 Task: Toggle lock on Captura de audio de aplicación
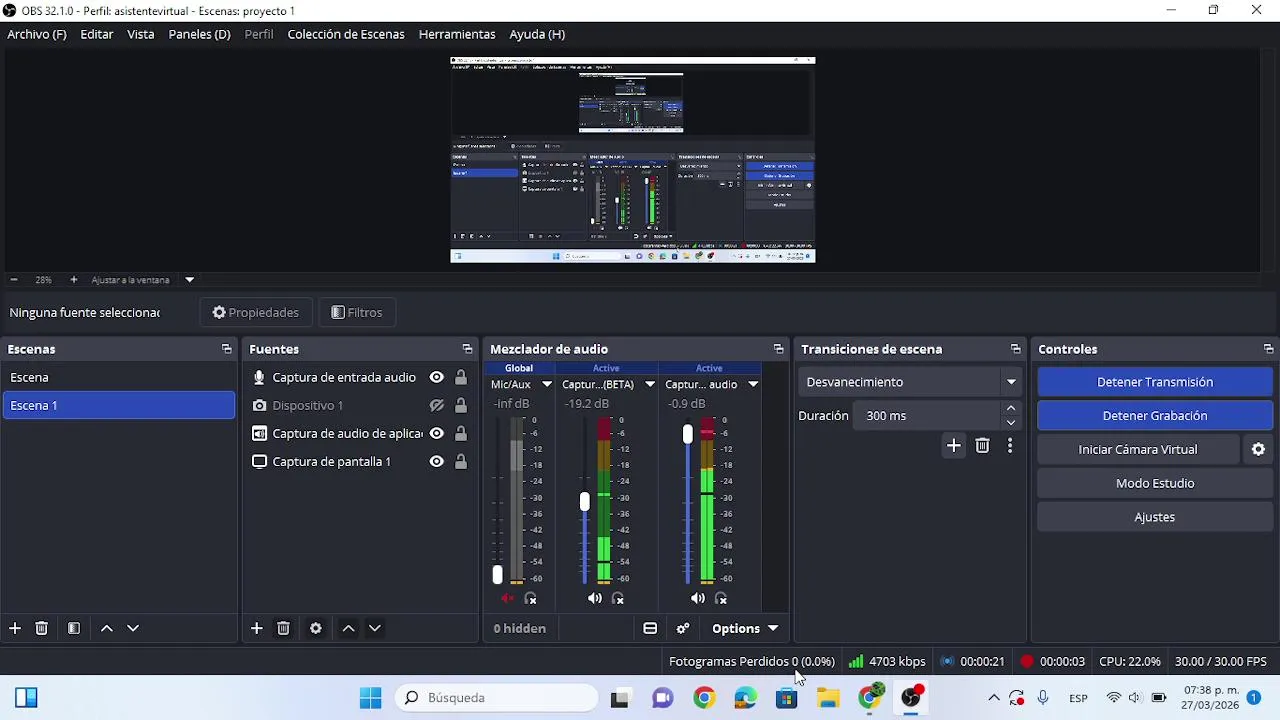pyautogui.click(x=461, y=433)
